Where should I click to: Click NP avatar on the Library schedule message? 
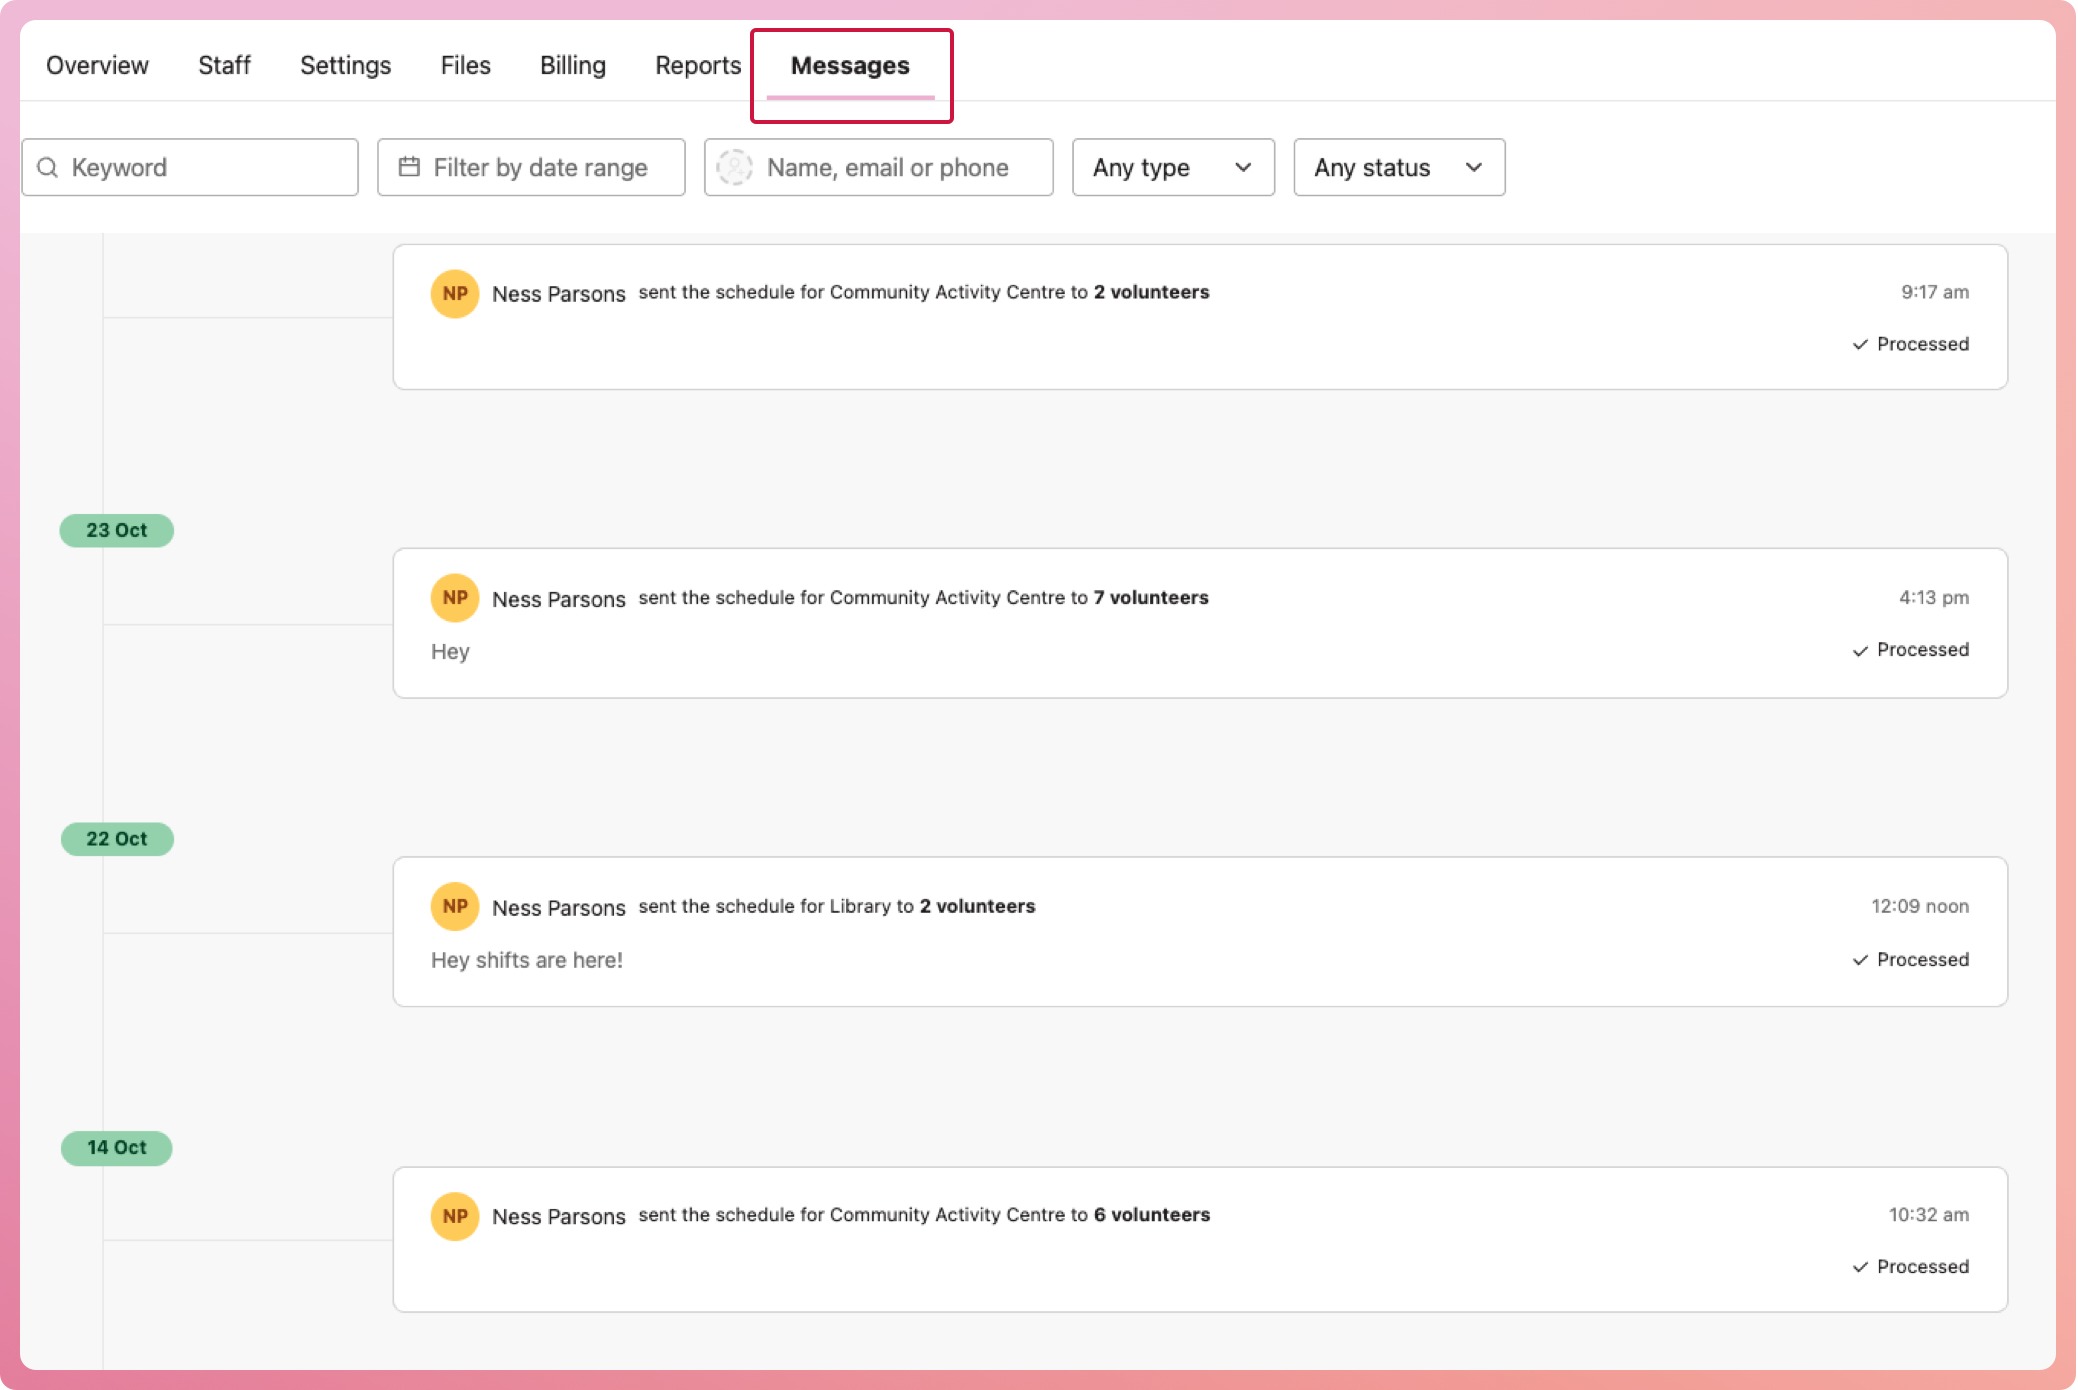[x=454, y=906]
